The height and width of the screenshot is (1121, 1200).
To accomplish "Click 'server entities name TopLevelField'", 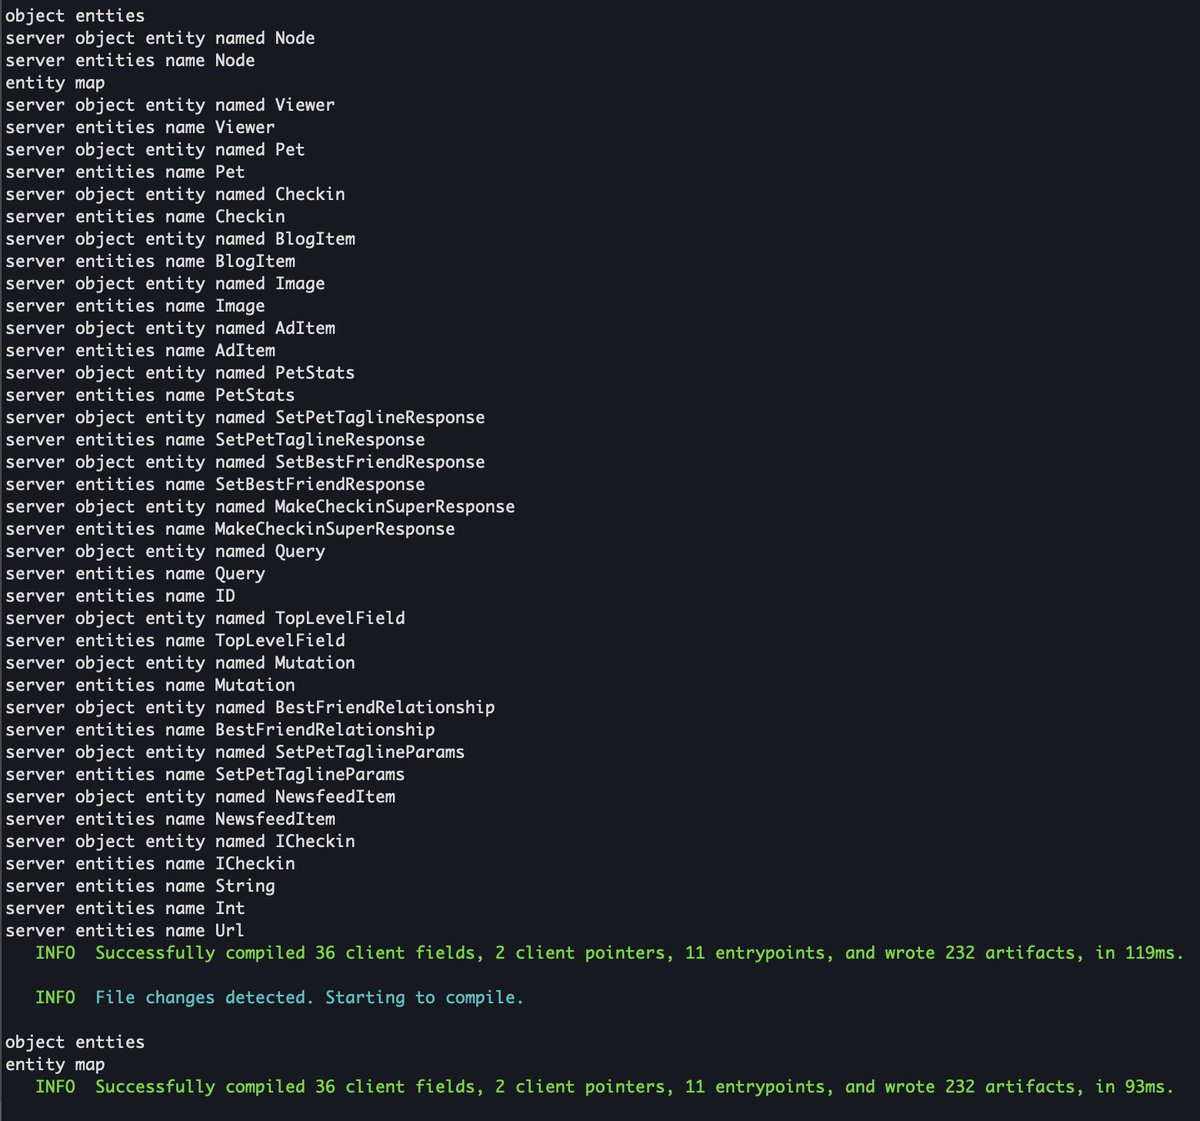I will (175, 641).
